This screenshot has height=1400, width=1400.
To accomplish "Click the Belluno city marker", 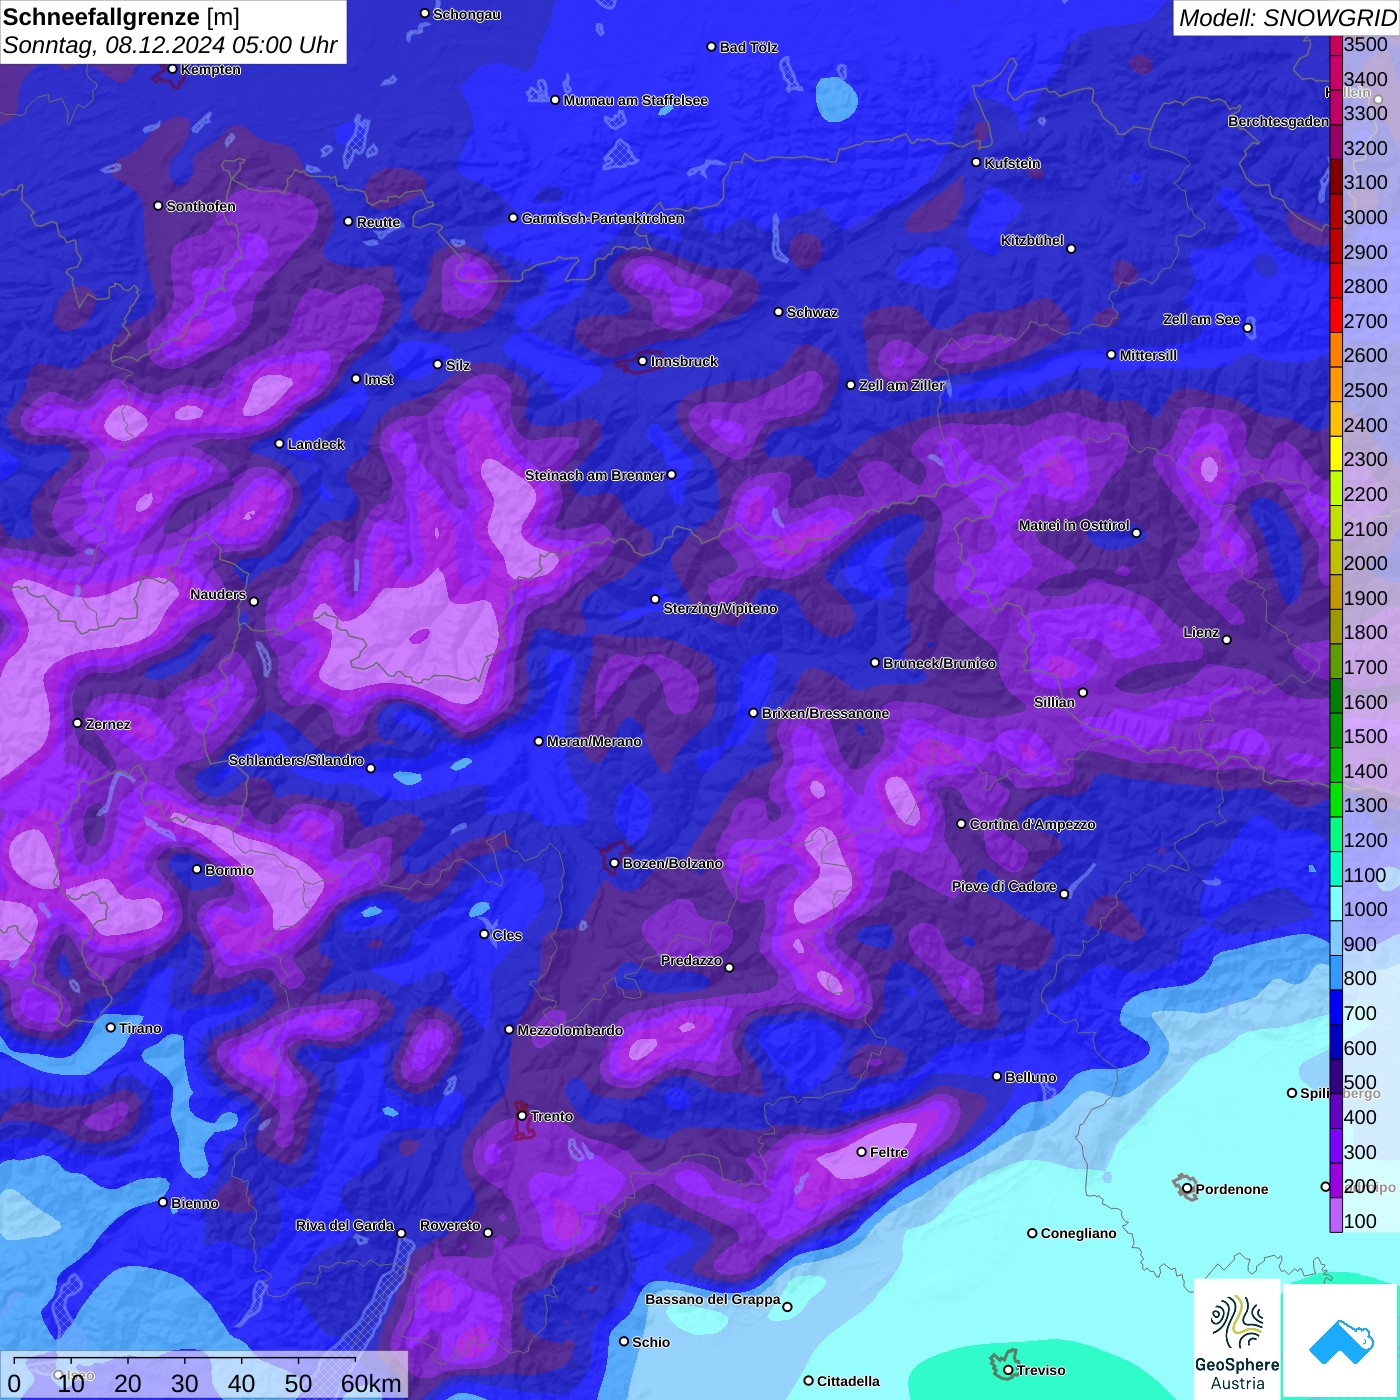I will point(996,1076).
